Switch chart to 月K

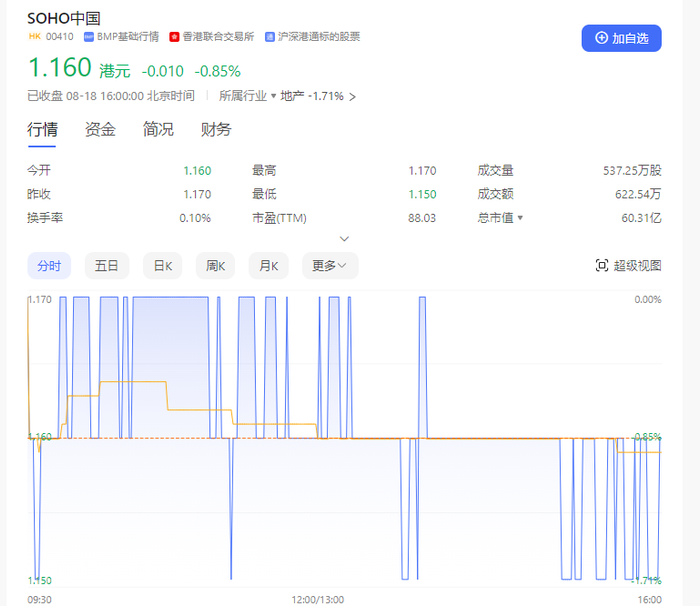click(x=268, y=266)
